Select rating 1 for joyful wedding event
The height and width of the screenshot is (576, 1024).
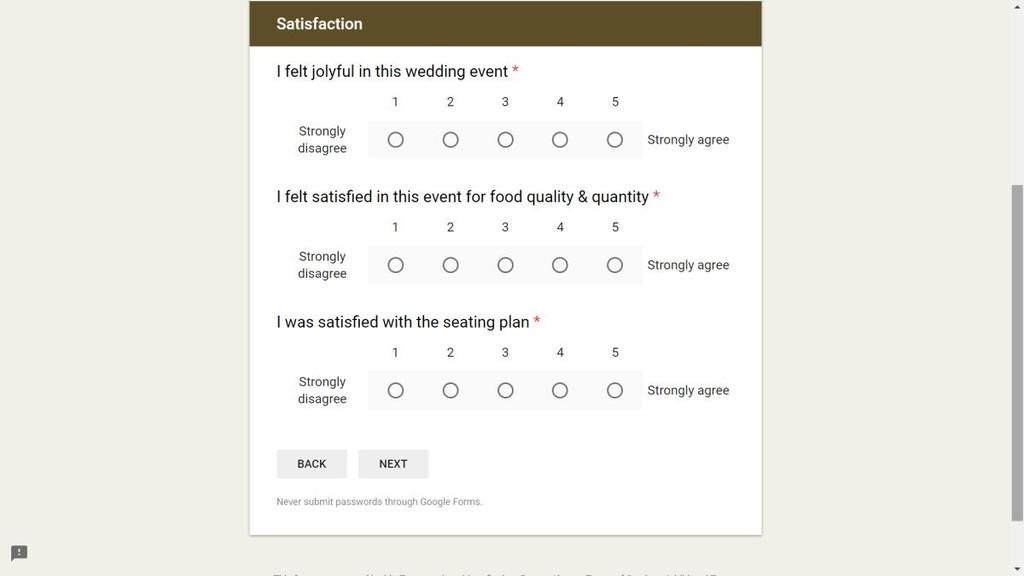pyautogui.click(x=395, y=140)
